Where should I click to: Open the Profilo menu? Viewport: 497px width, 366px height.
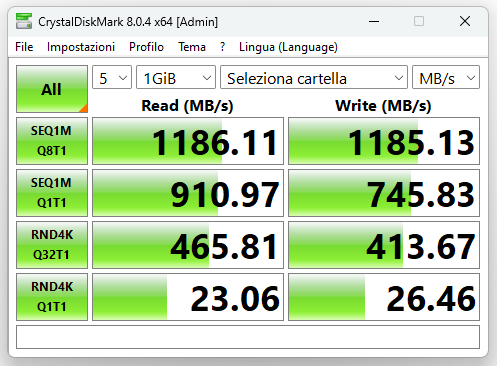(x=146, y=47)
